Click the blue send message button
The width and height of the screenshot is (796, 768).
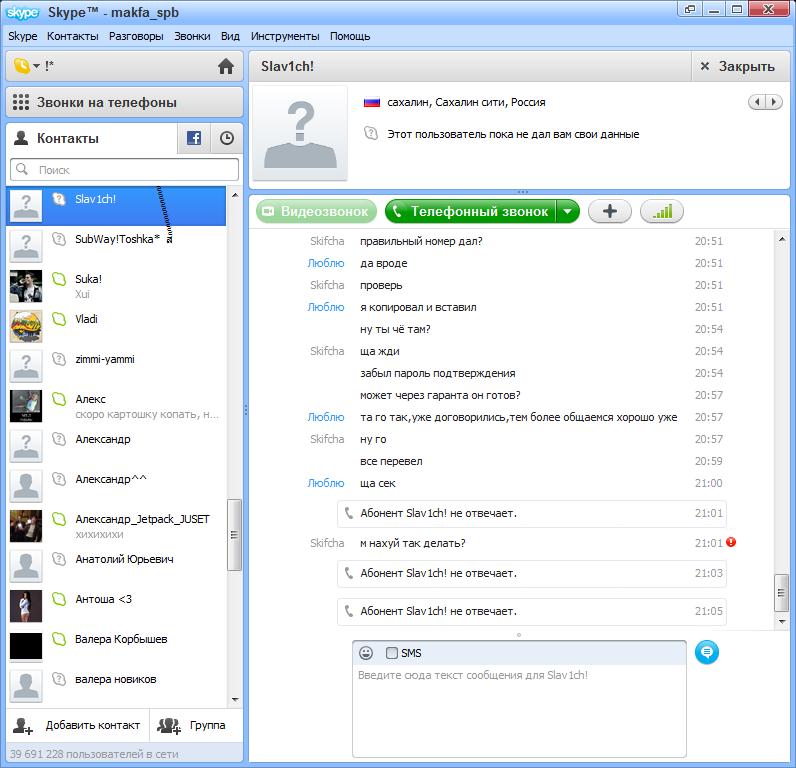(707, 652)
